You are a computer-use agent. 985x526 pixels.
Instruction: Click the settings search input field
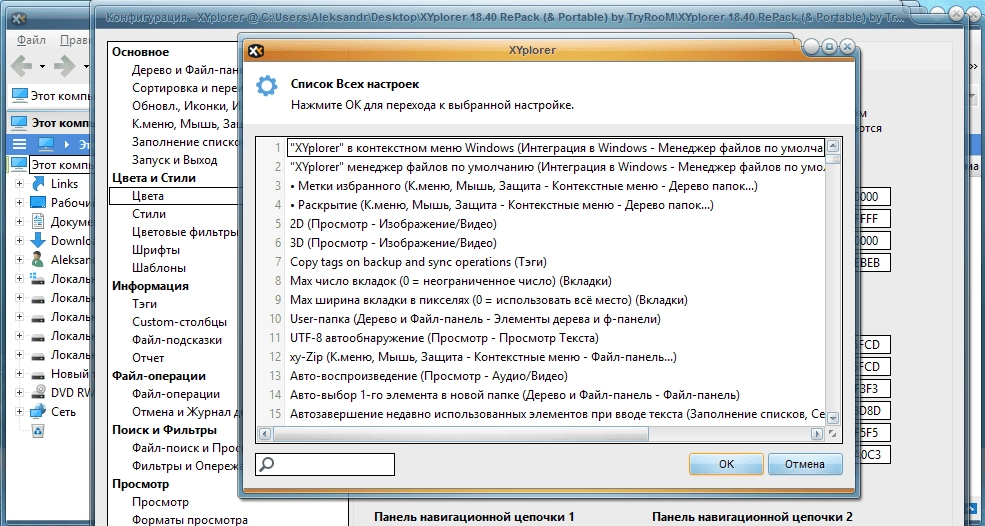pyautogui.click(x=325, y=464)
